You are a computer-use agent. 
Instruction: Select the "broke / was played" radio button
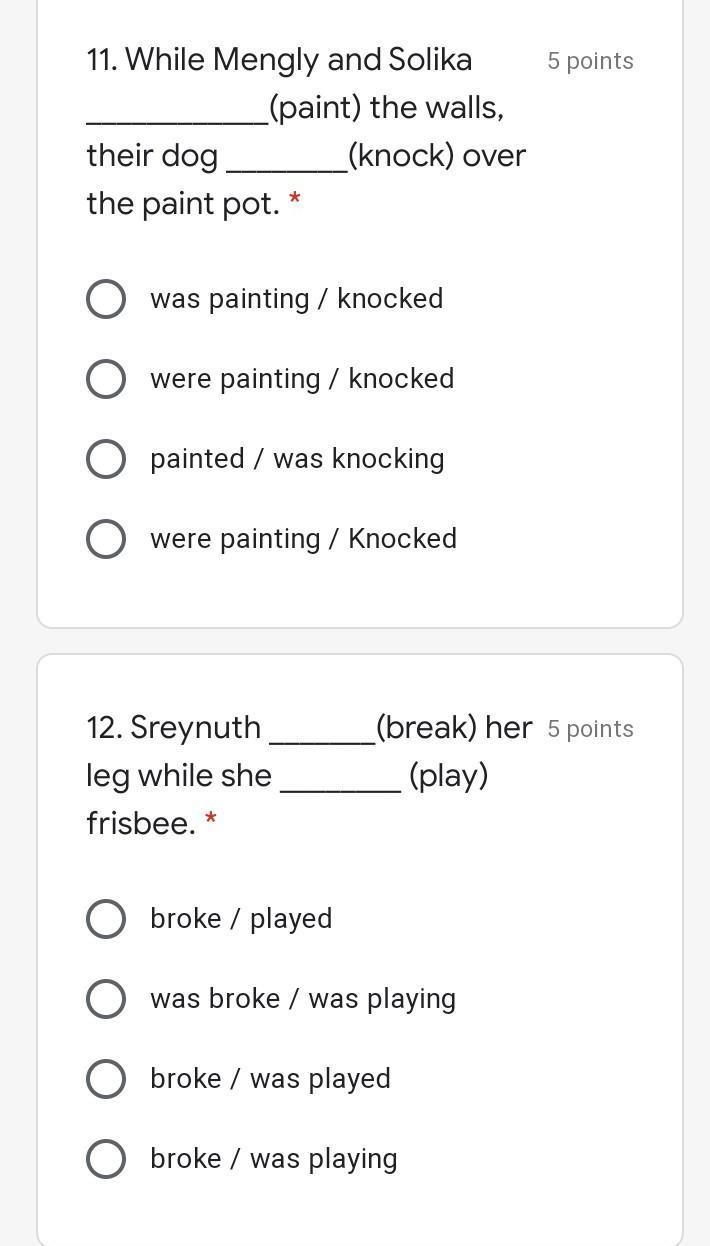coord(106,1079)
